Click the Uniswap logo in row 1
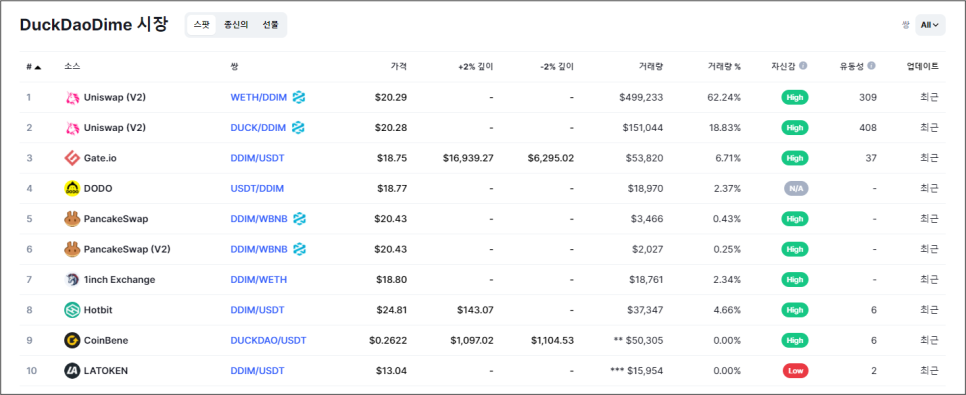 point(72,97)
